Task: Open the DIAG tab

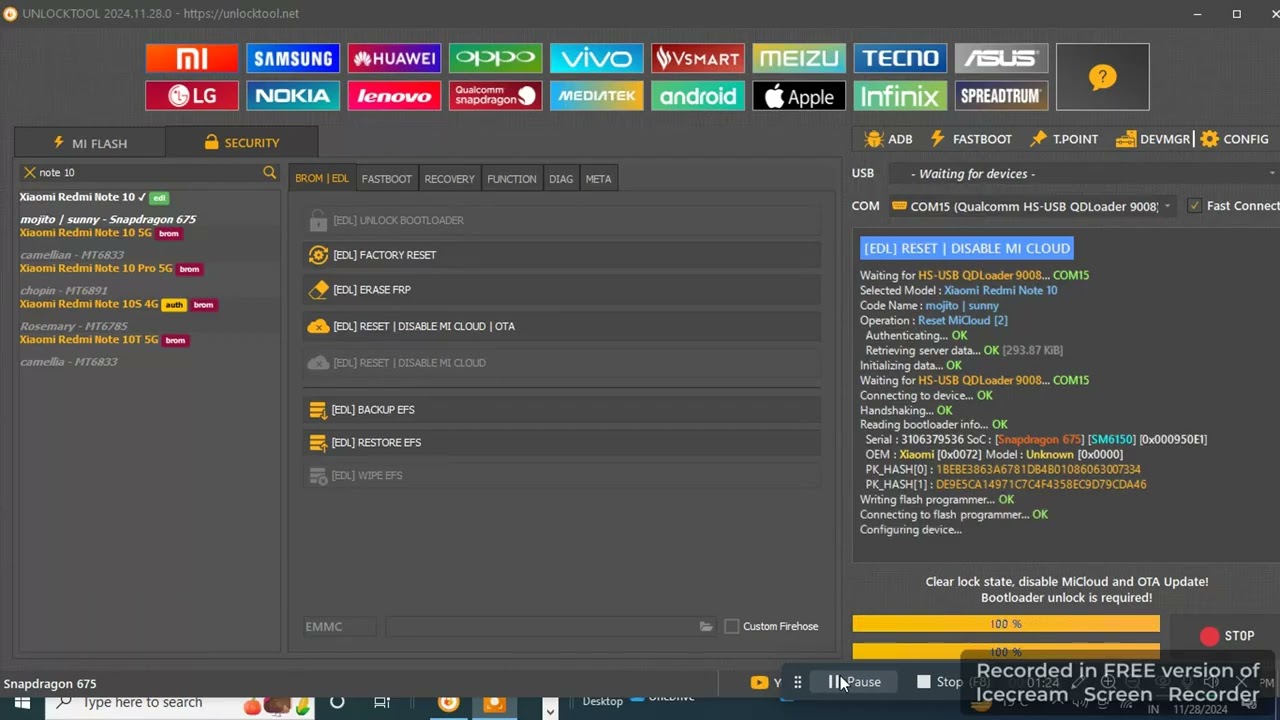Action: coord(561,179)
